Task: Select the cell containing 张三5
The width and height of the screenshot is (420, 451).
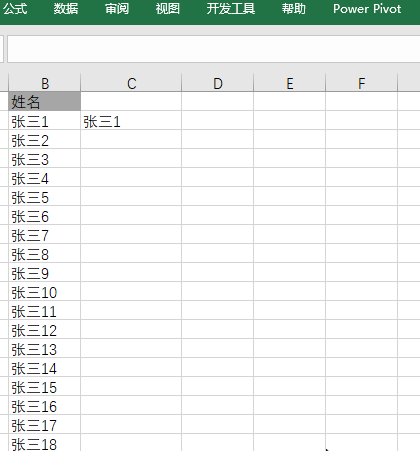Action: [x=45, y=196]
